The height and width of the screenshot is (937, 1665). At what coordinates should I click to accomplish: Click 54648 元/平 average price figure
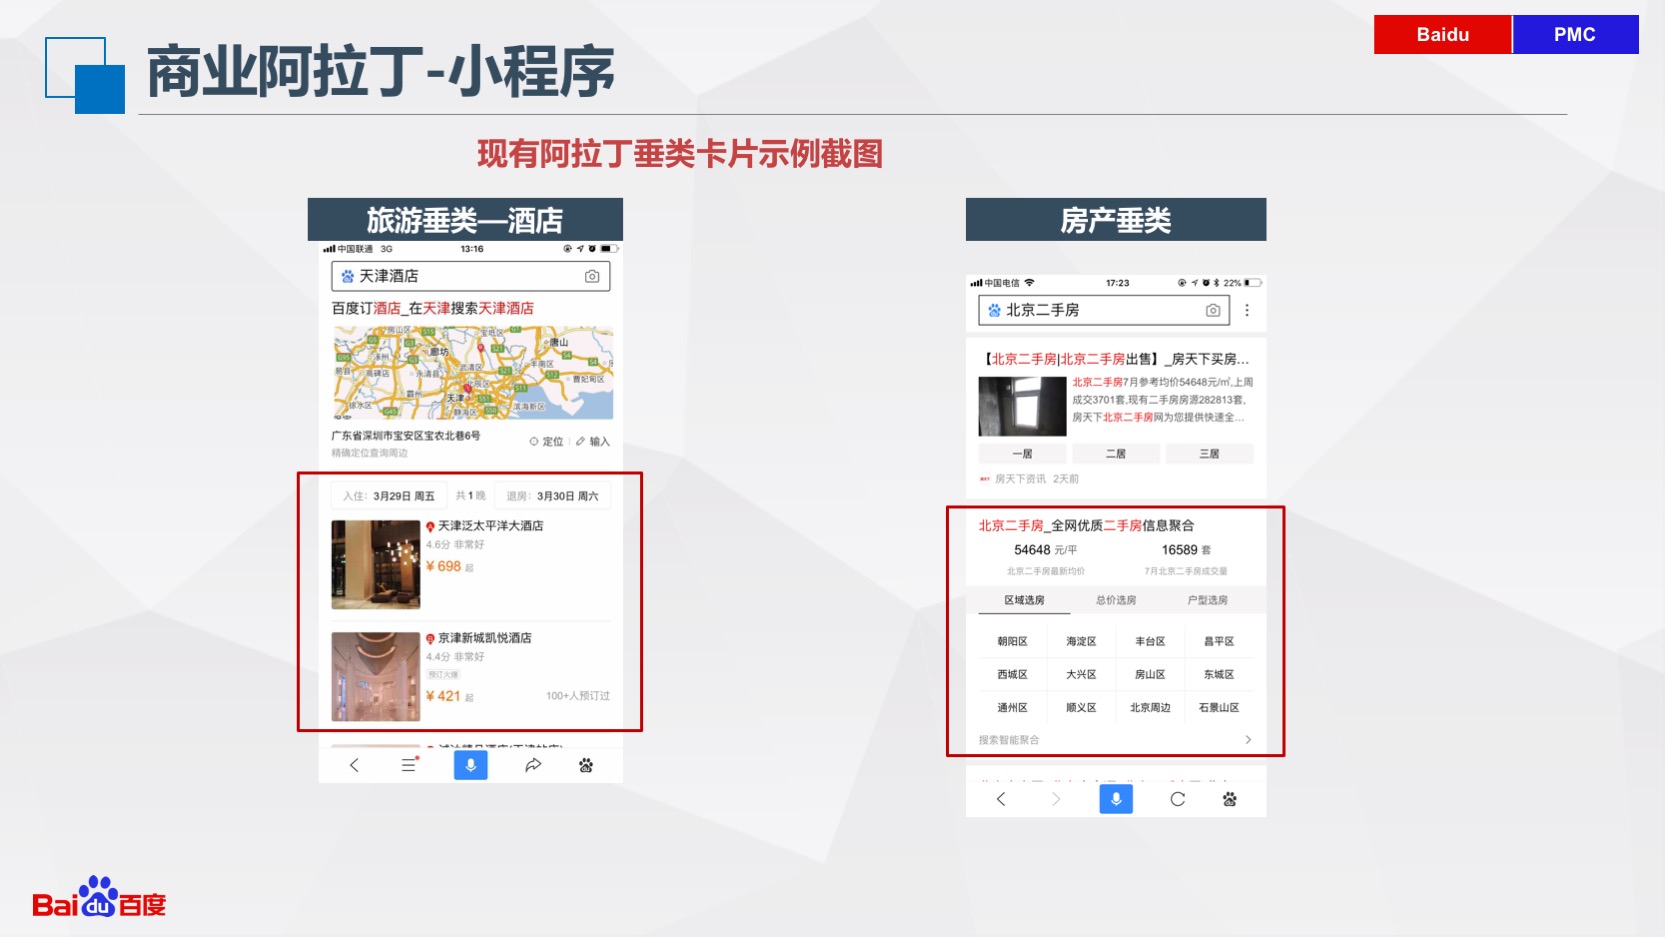1045,550
